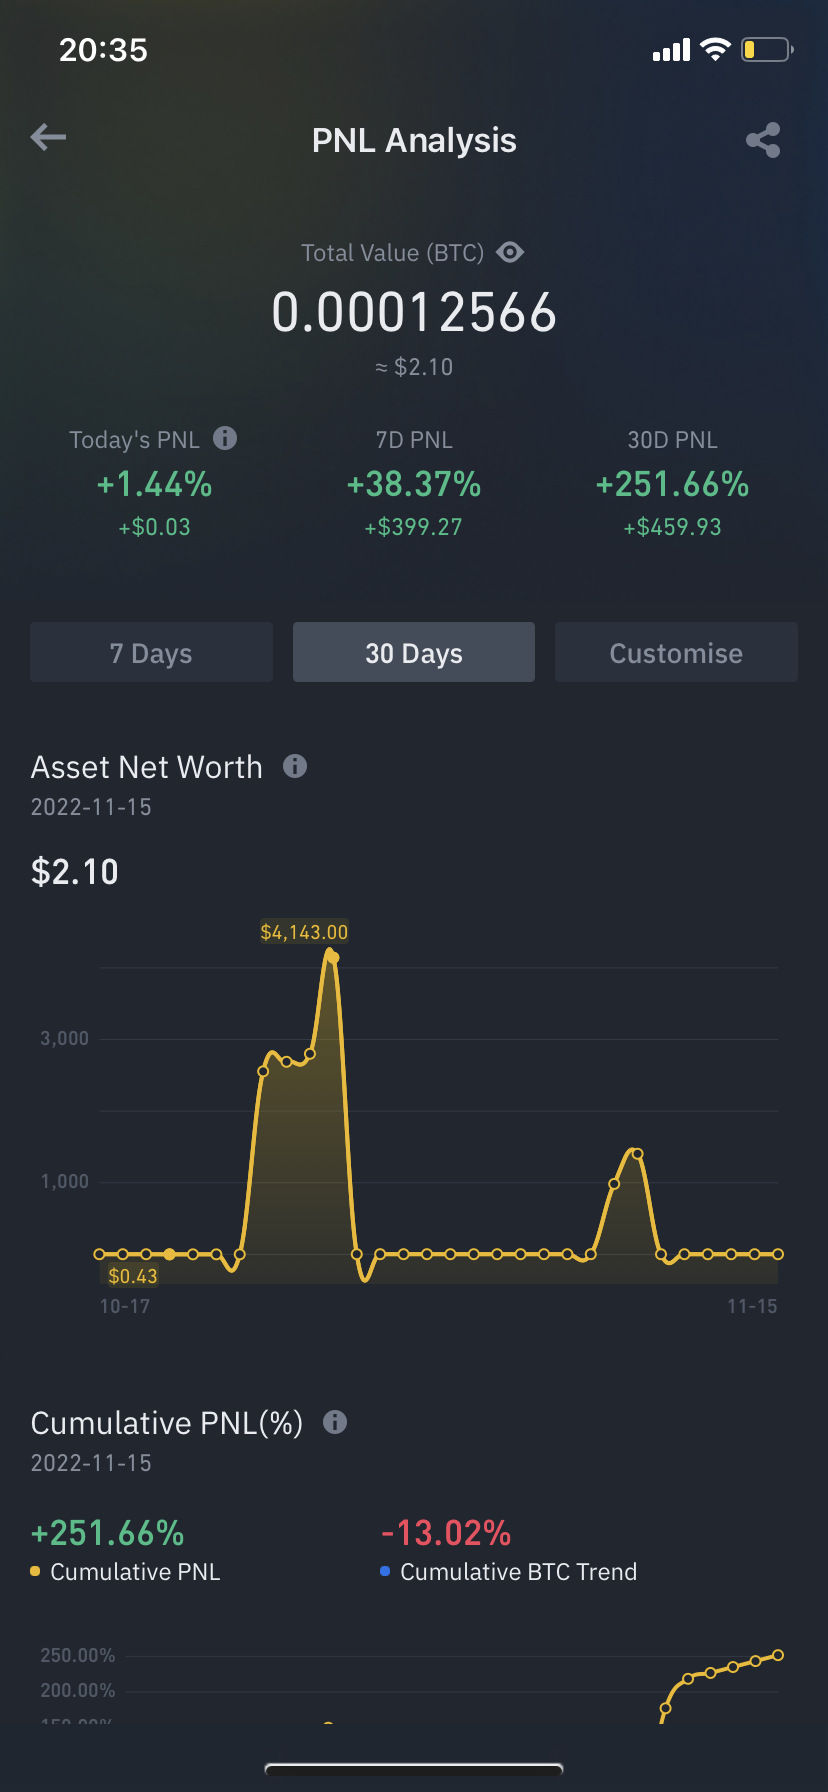Open the share icon

point(763,140)
